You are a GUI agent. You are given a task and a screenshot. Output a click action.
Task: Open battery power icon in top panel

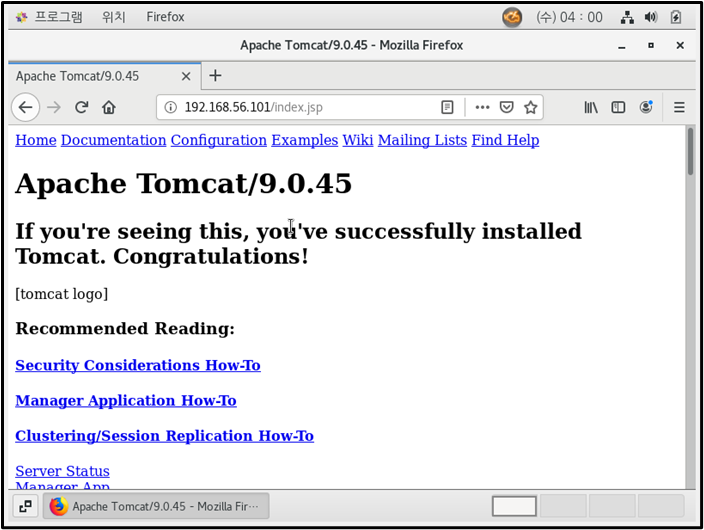[x=676, y=18]
